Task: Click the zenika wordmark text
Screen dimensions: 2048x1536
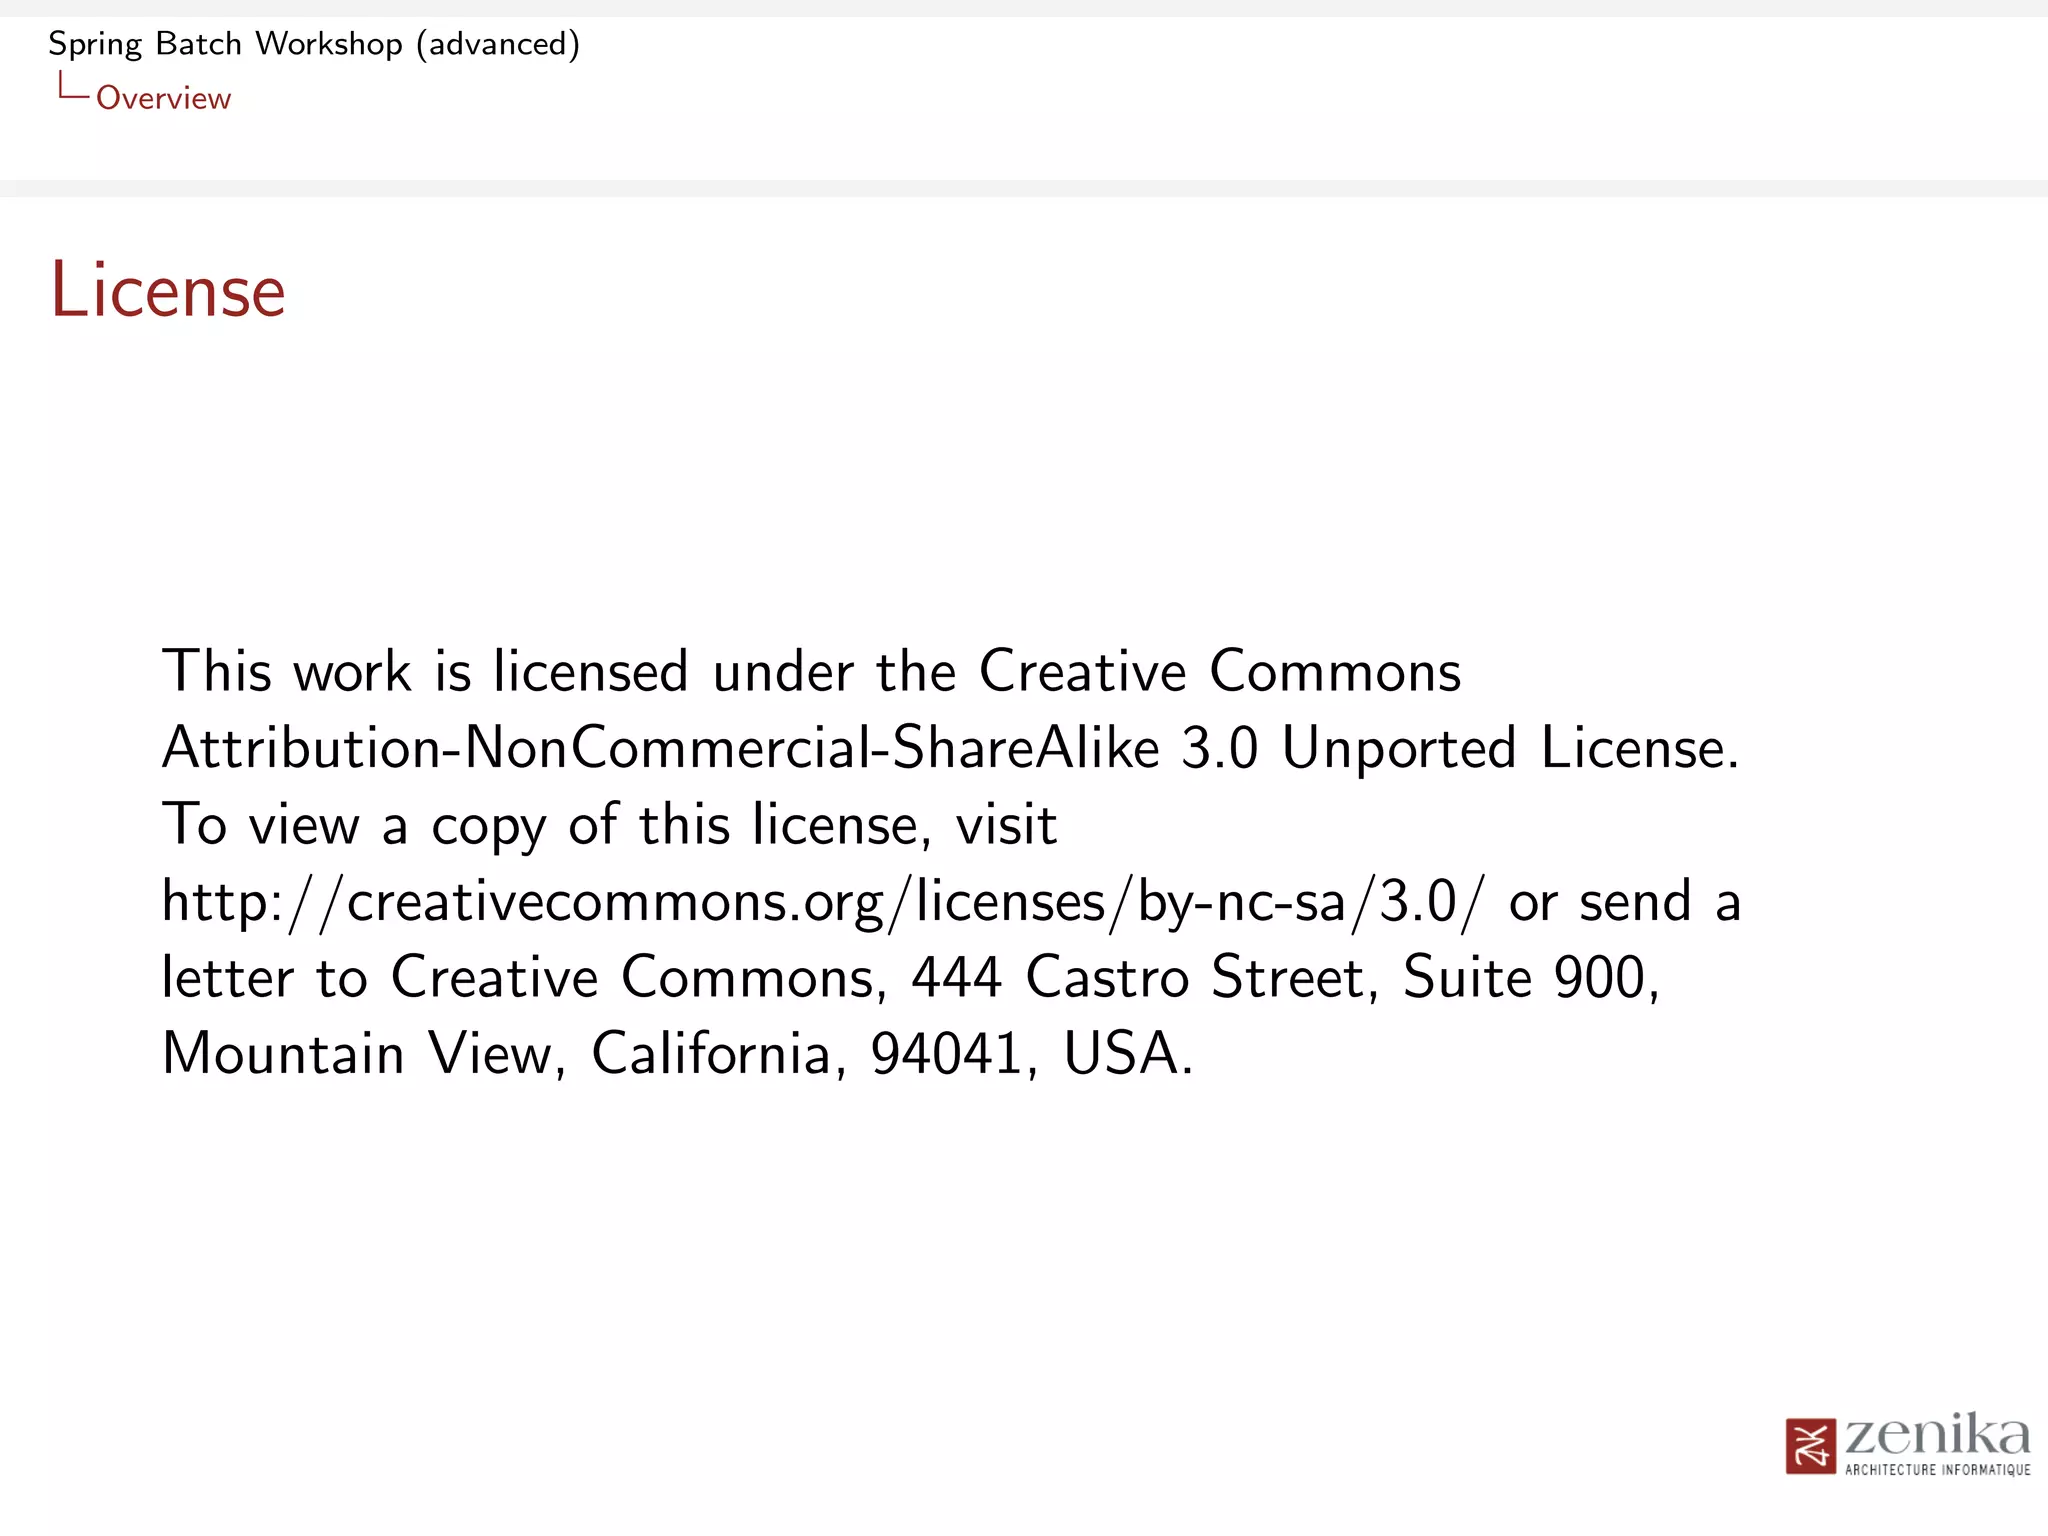Action: [1937, 1434]
